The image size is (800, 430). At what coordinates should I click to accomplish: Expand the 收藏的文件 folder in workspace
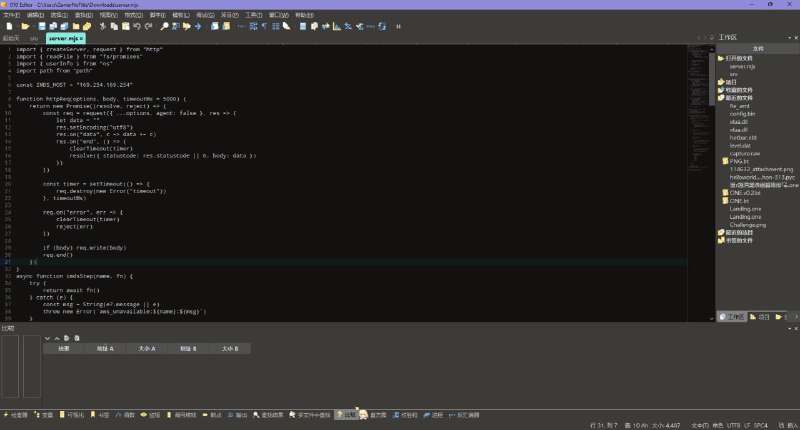pos(720,90)
